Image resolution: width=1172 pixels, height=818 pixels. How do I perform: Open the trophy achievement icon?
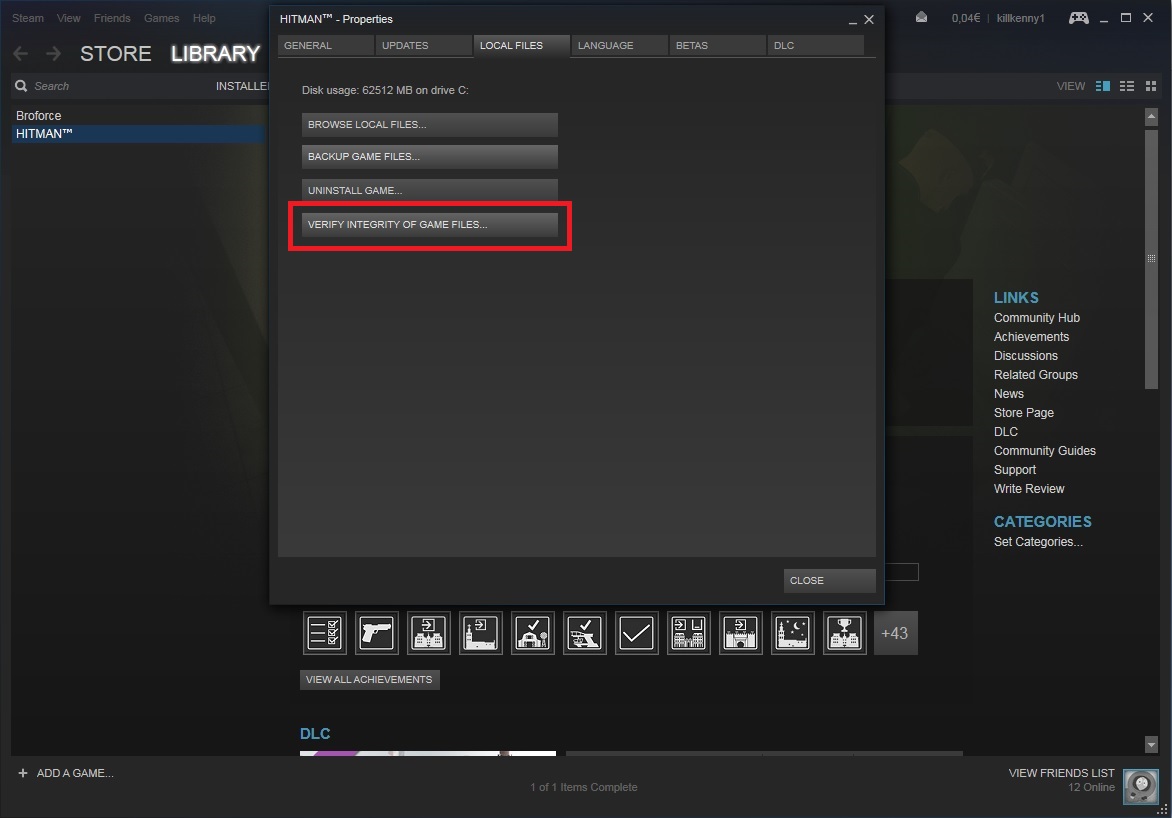click(x=845, y=633)
